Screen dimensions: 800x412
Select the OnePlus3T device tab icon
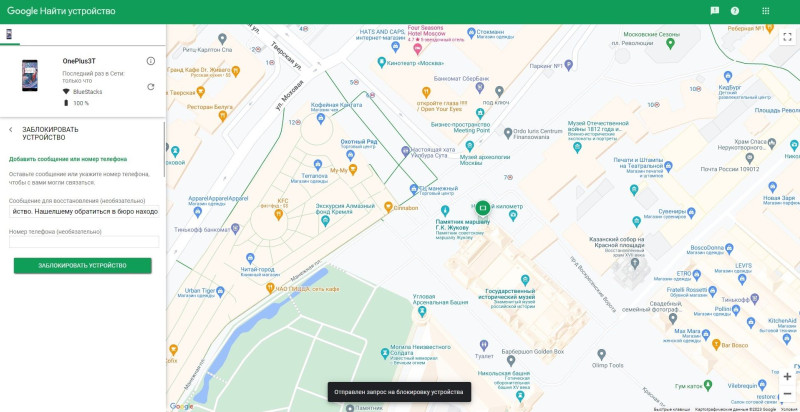click(9, 34)
